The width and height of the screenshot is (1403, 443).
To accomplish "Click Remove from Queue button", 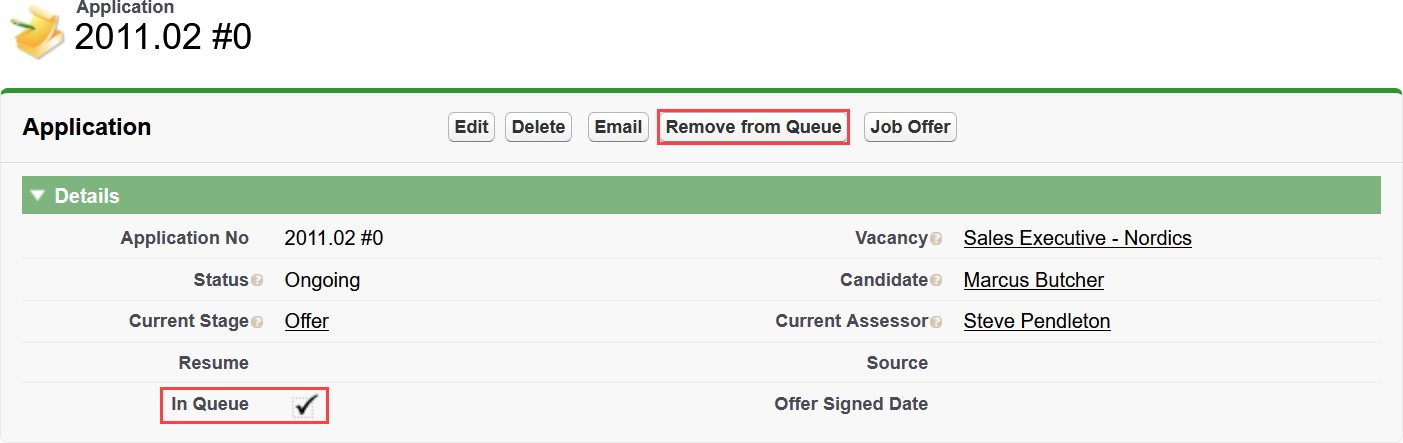I will [753, 127].
